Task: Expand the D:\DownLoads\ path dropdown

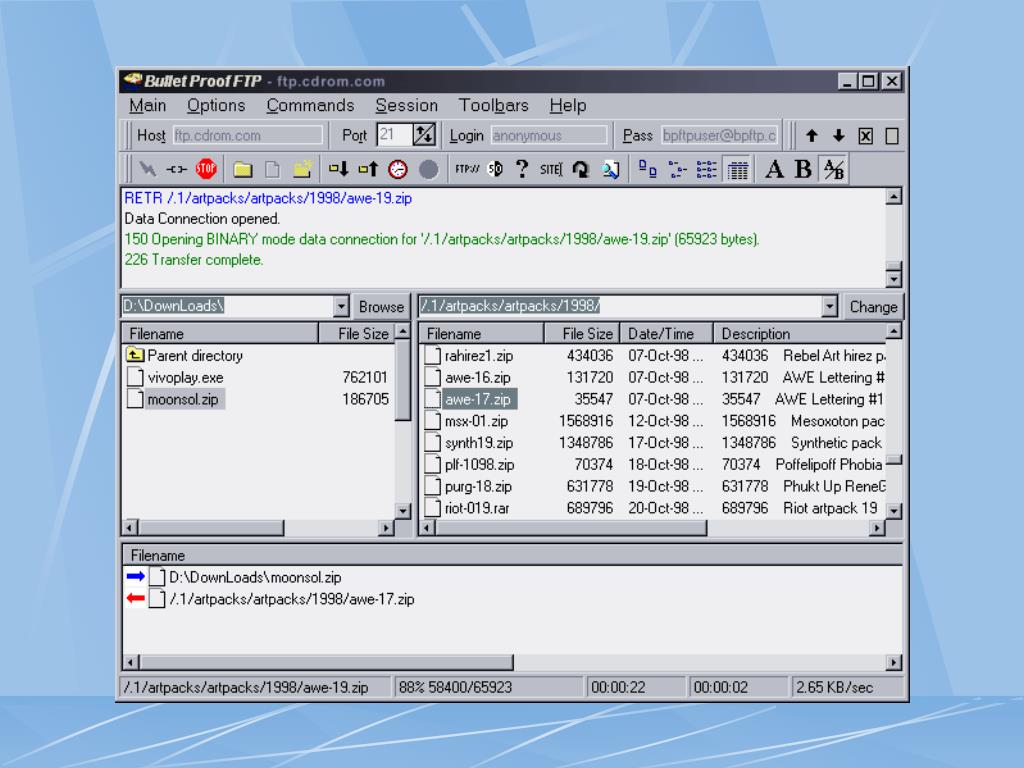Action: pyautogui.click(x=341, y=306)
